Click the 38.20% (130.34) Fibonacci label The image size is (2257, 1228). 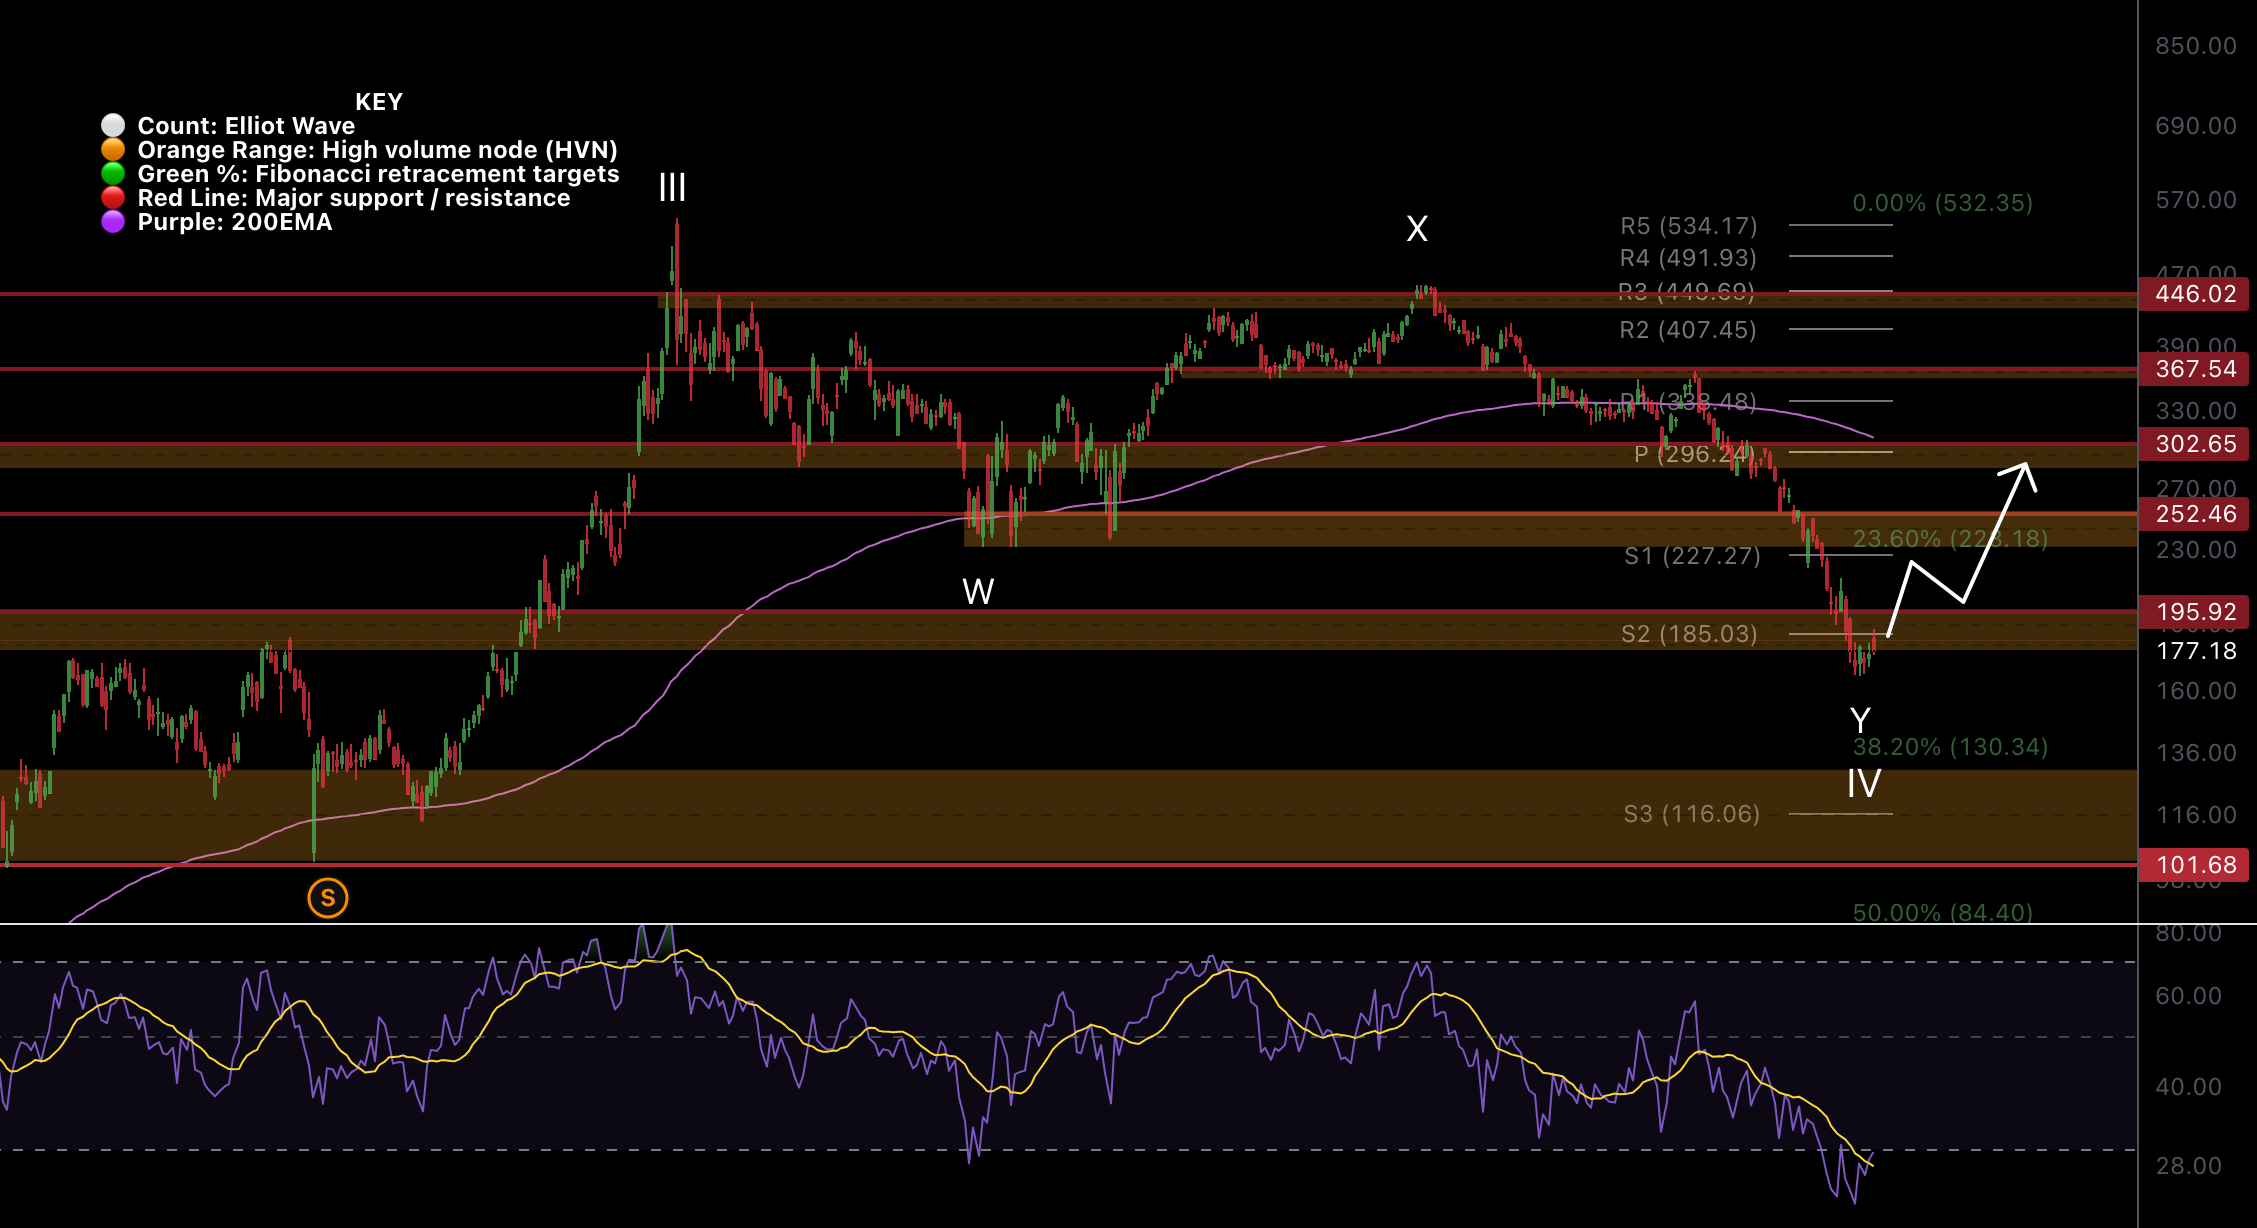(x=1949, y=747)
